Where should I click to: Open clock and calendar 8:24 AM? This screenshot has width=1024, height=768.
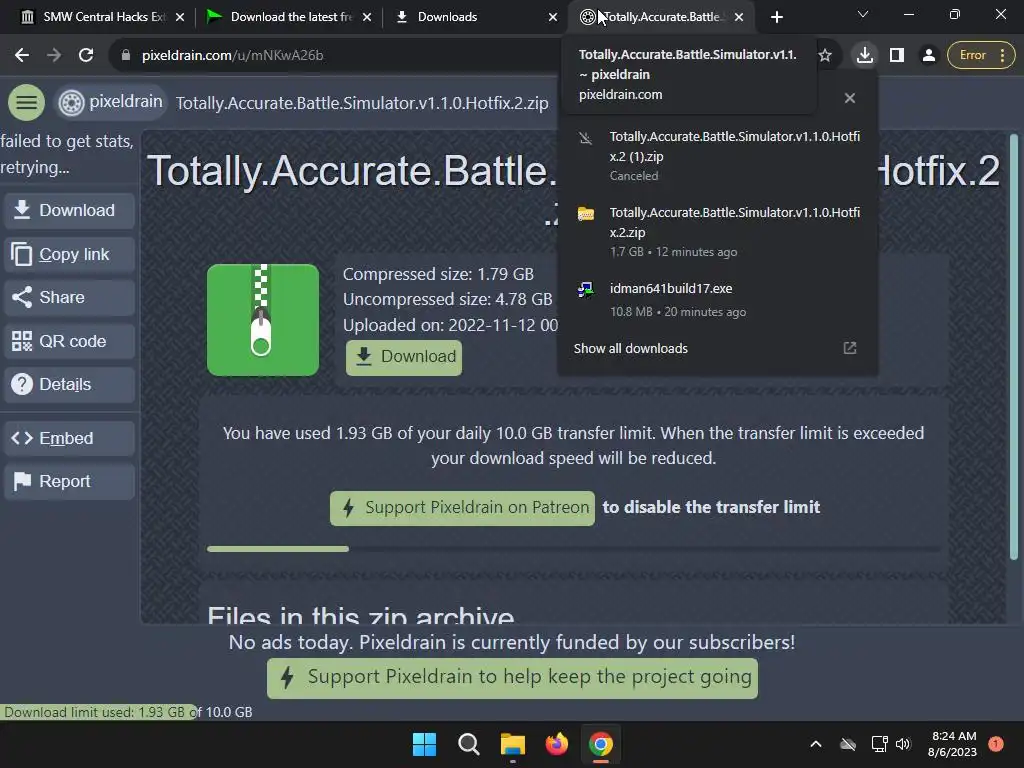tap(953, 744)
